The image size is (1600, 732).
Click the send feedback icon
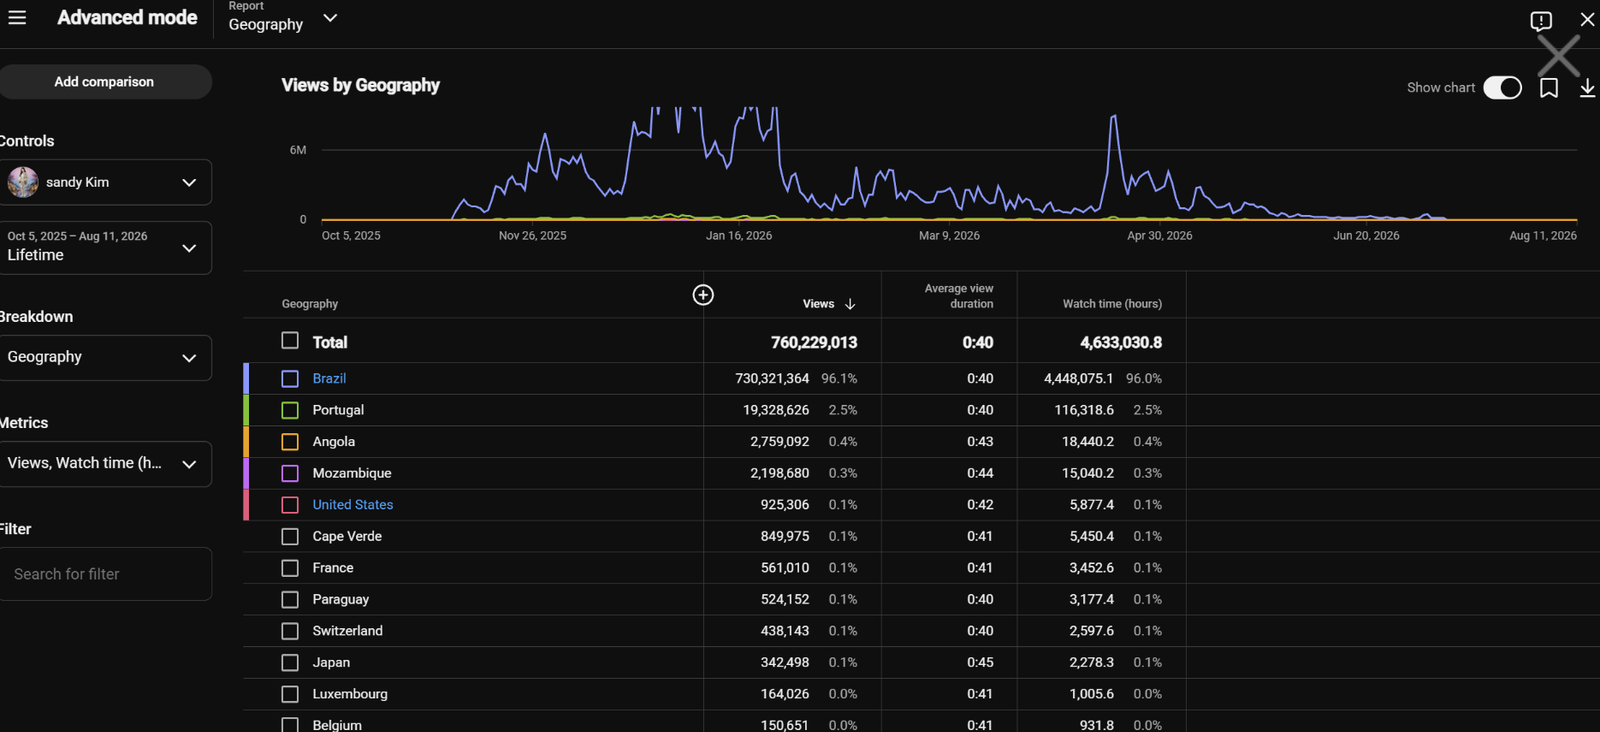(x=1541, y=20)
